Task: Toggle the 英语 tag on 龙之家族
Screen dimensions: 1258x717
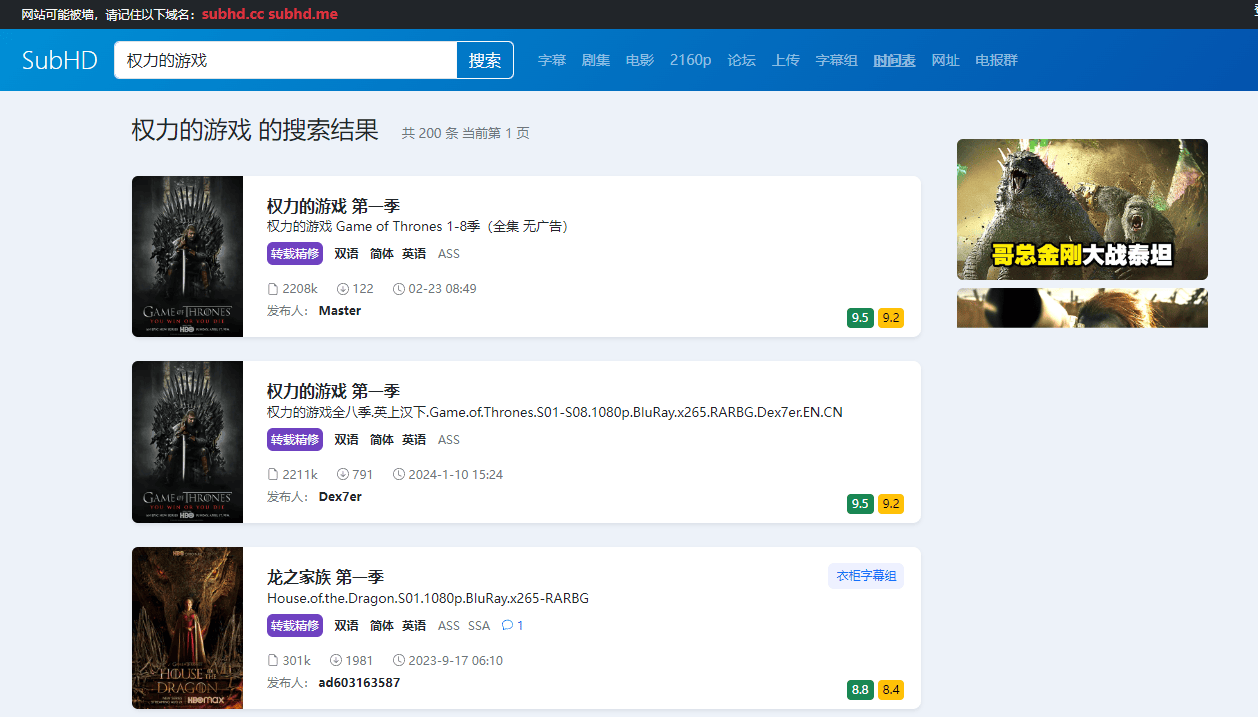Action: pos(414,624)
